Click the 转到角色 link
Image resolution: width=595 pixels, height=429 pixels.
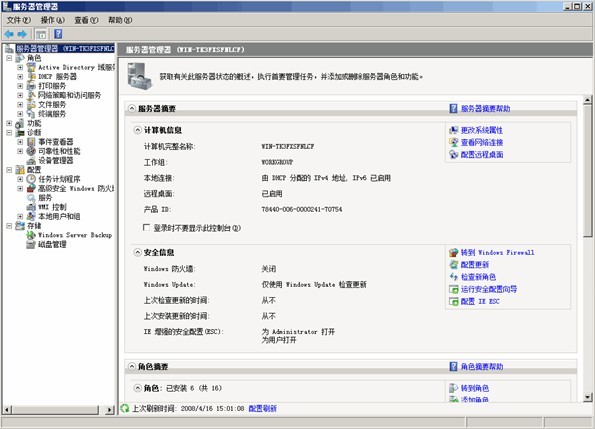click(475, 388)
